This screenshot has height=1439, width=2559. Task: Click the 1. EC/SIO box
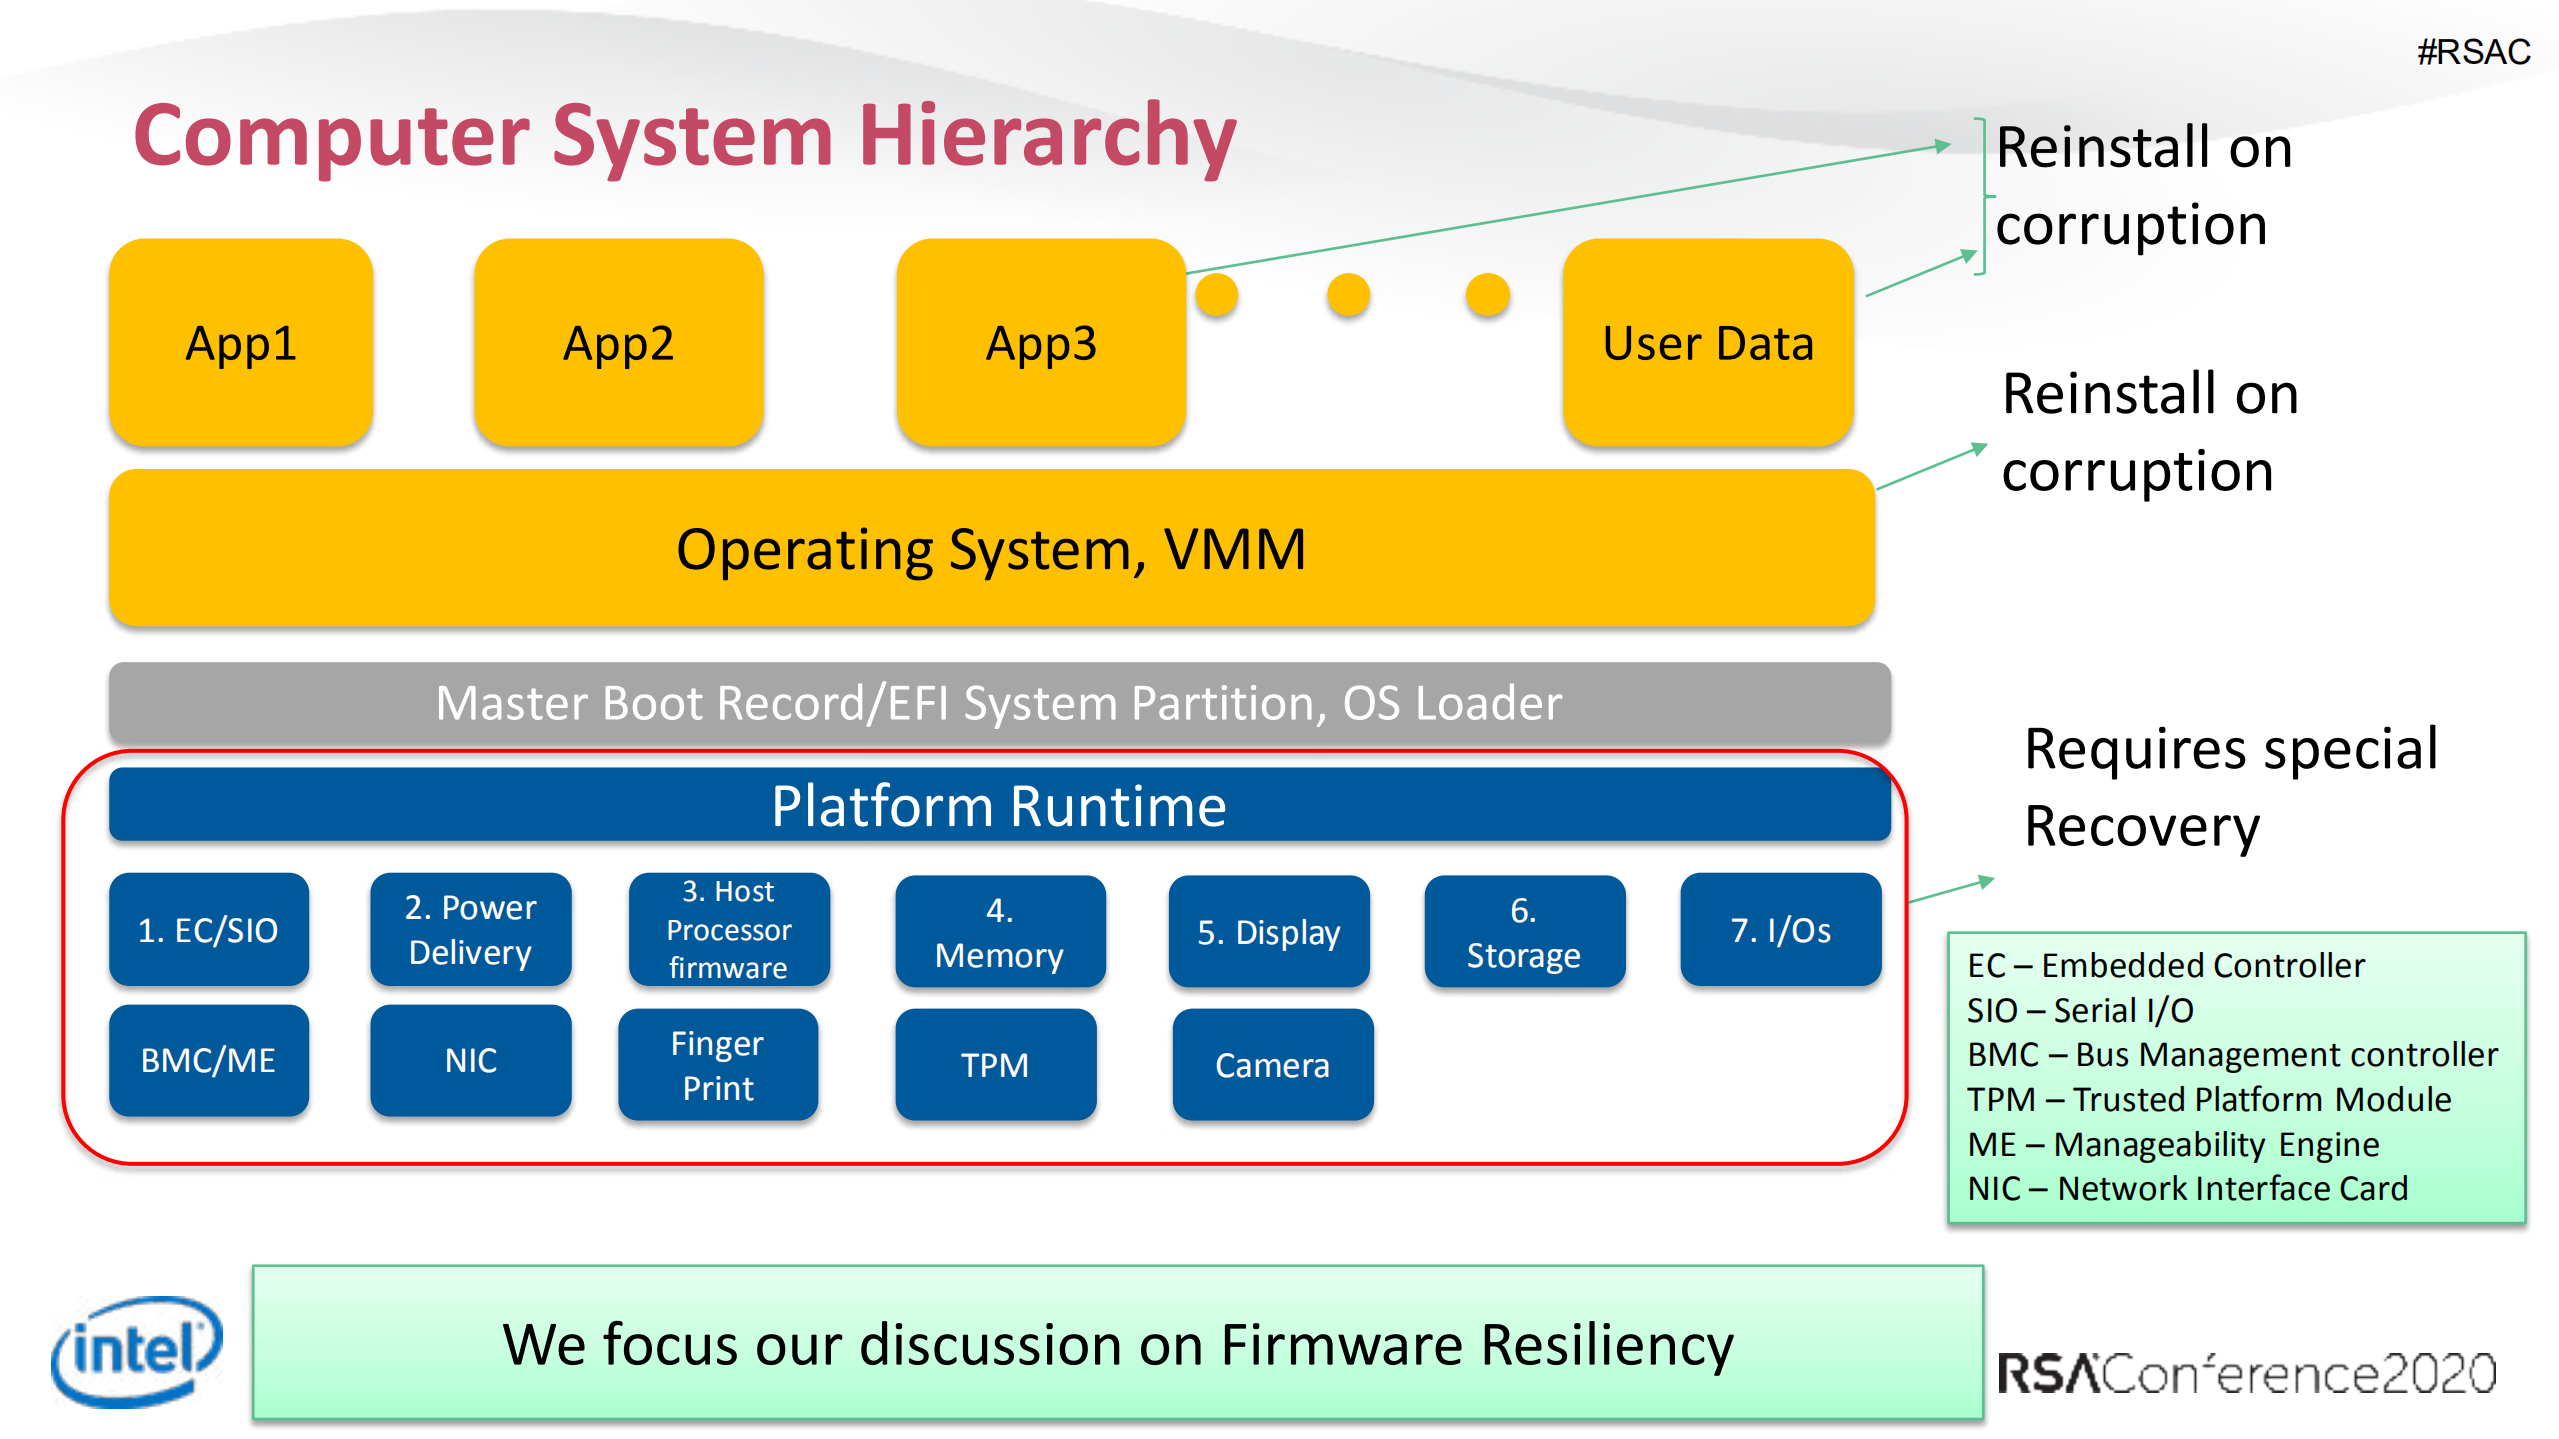(208, 930)
